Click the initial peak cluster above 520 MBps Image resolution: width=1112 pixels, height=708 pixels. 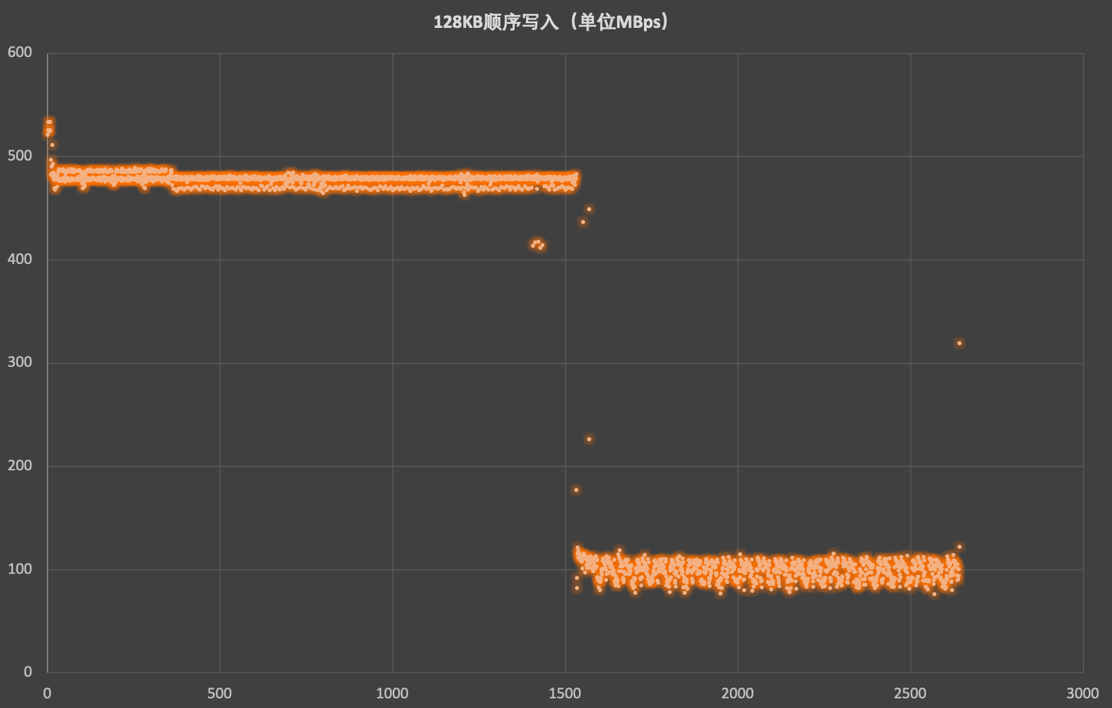click(x=48, y=127)
